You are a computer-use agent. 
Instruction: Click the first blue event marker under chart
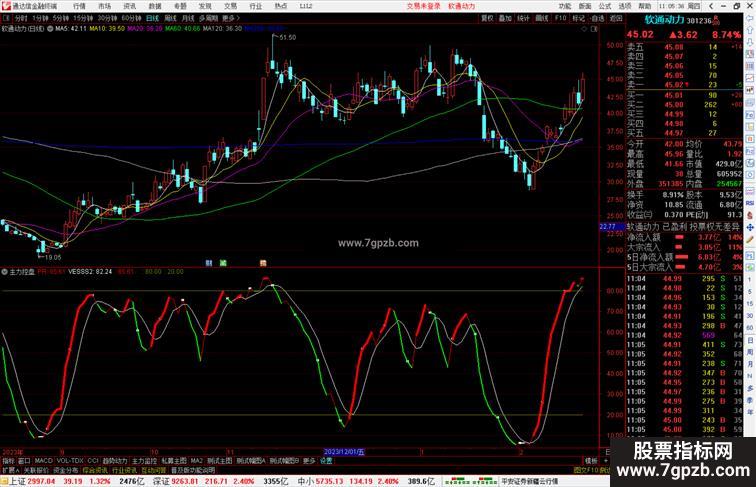(x=209, y=263)
